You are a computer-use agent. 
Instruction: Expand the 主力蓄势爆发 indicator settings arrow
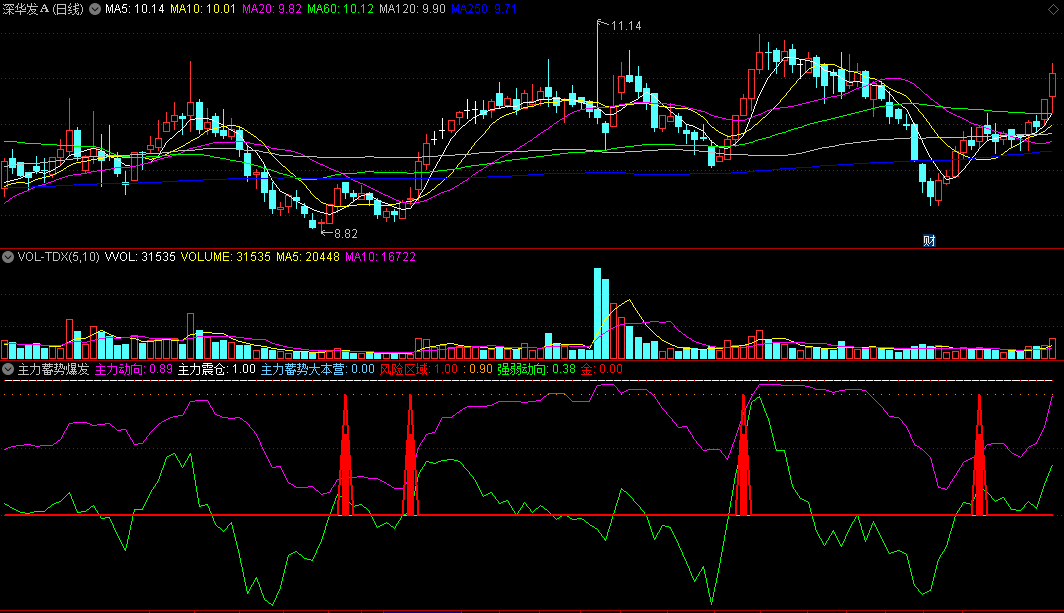(x=7, y=369)
